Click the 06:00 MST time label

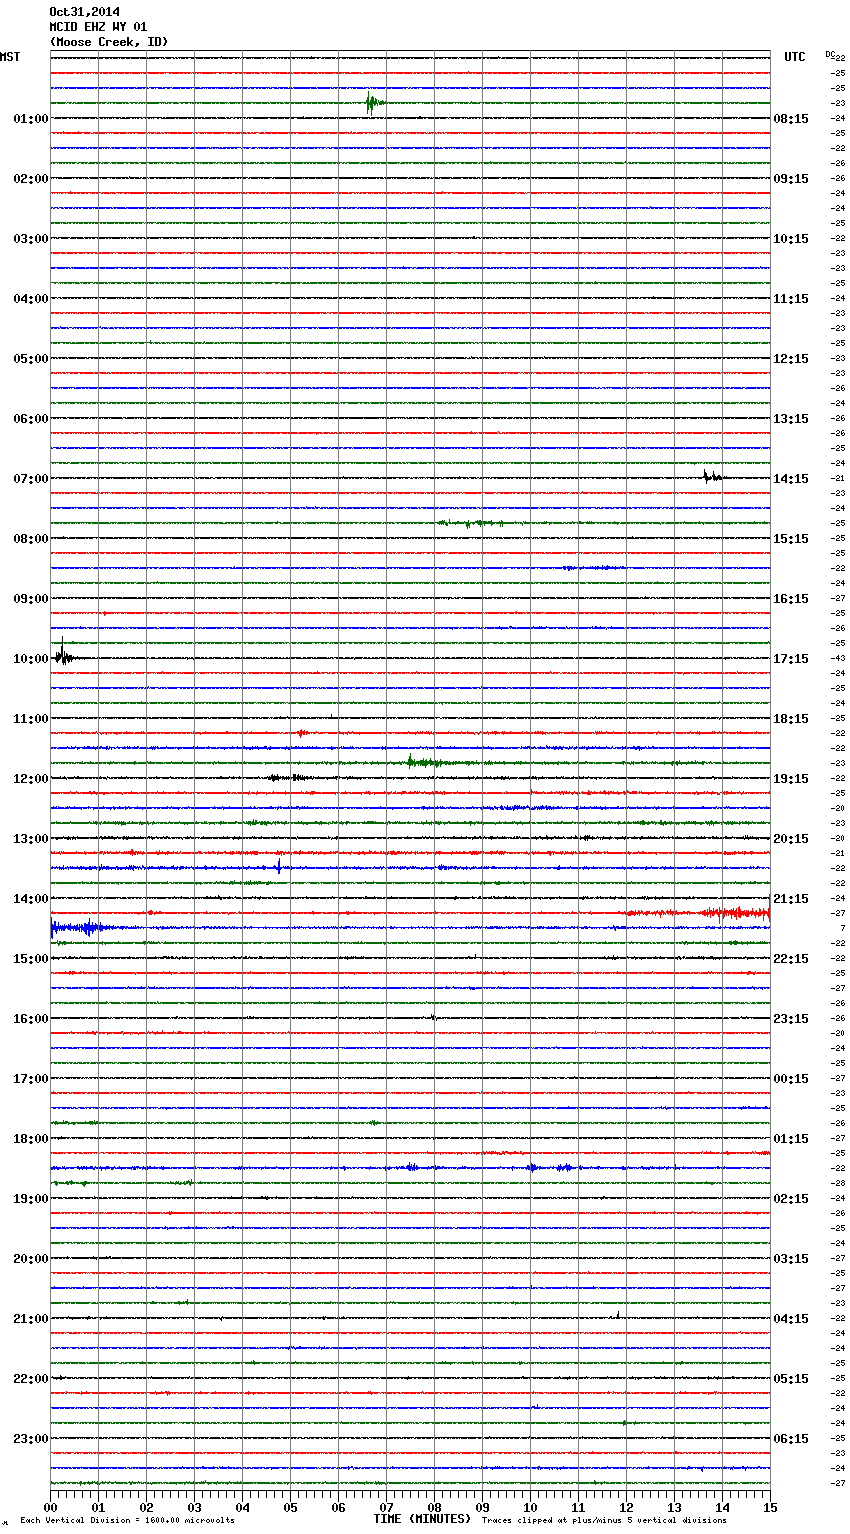pyautogui.click(x=31, y=419)
